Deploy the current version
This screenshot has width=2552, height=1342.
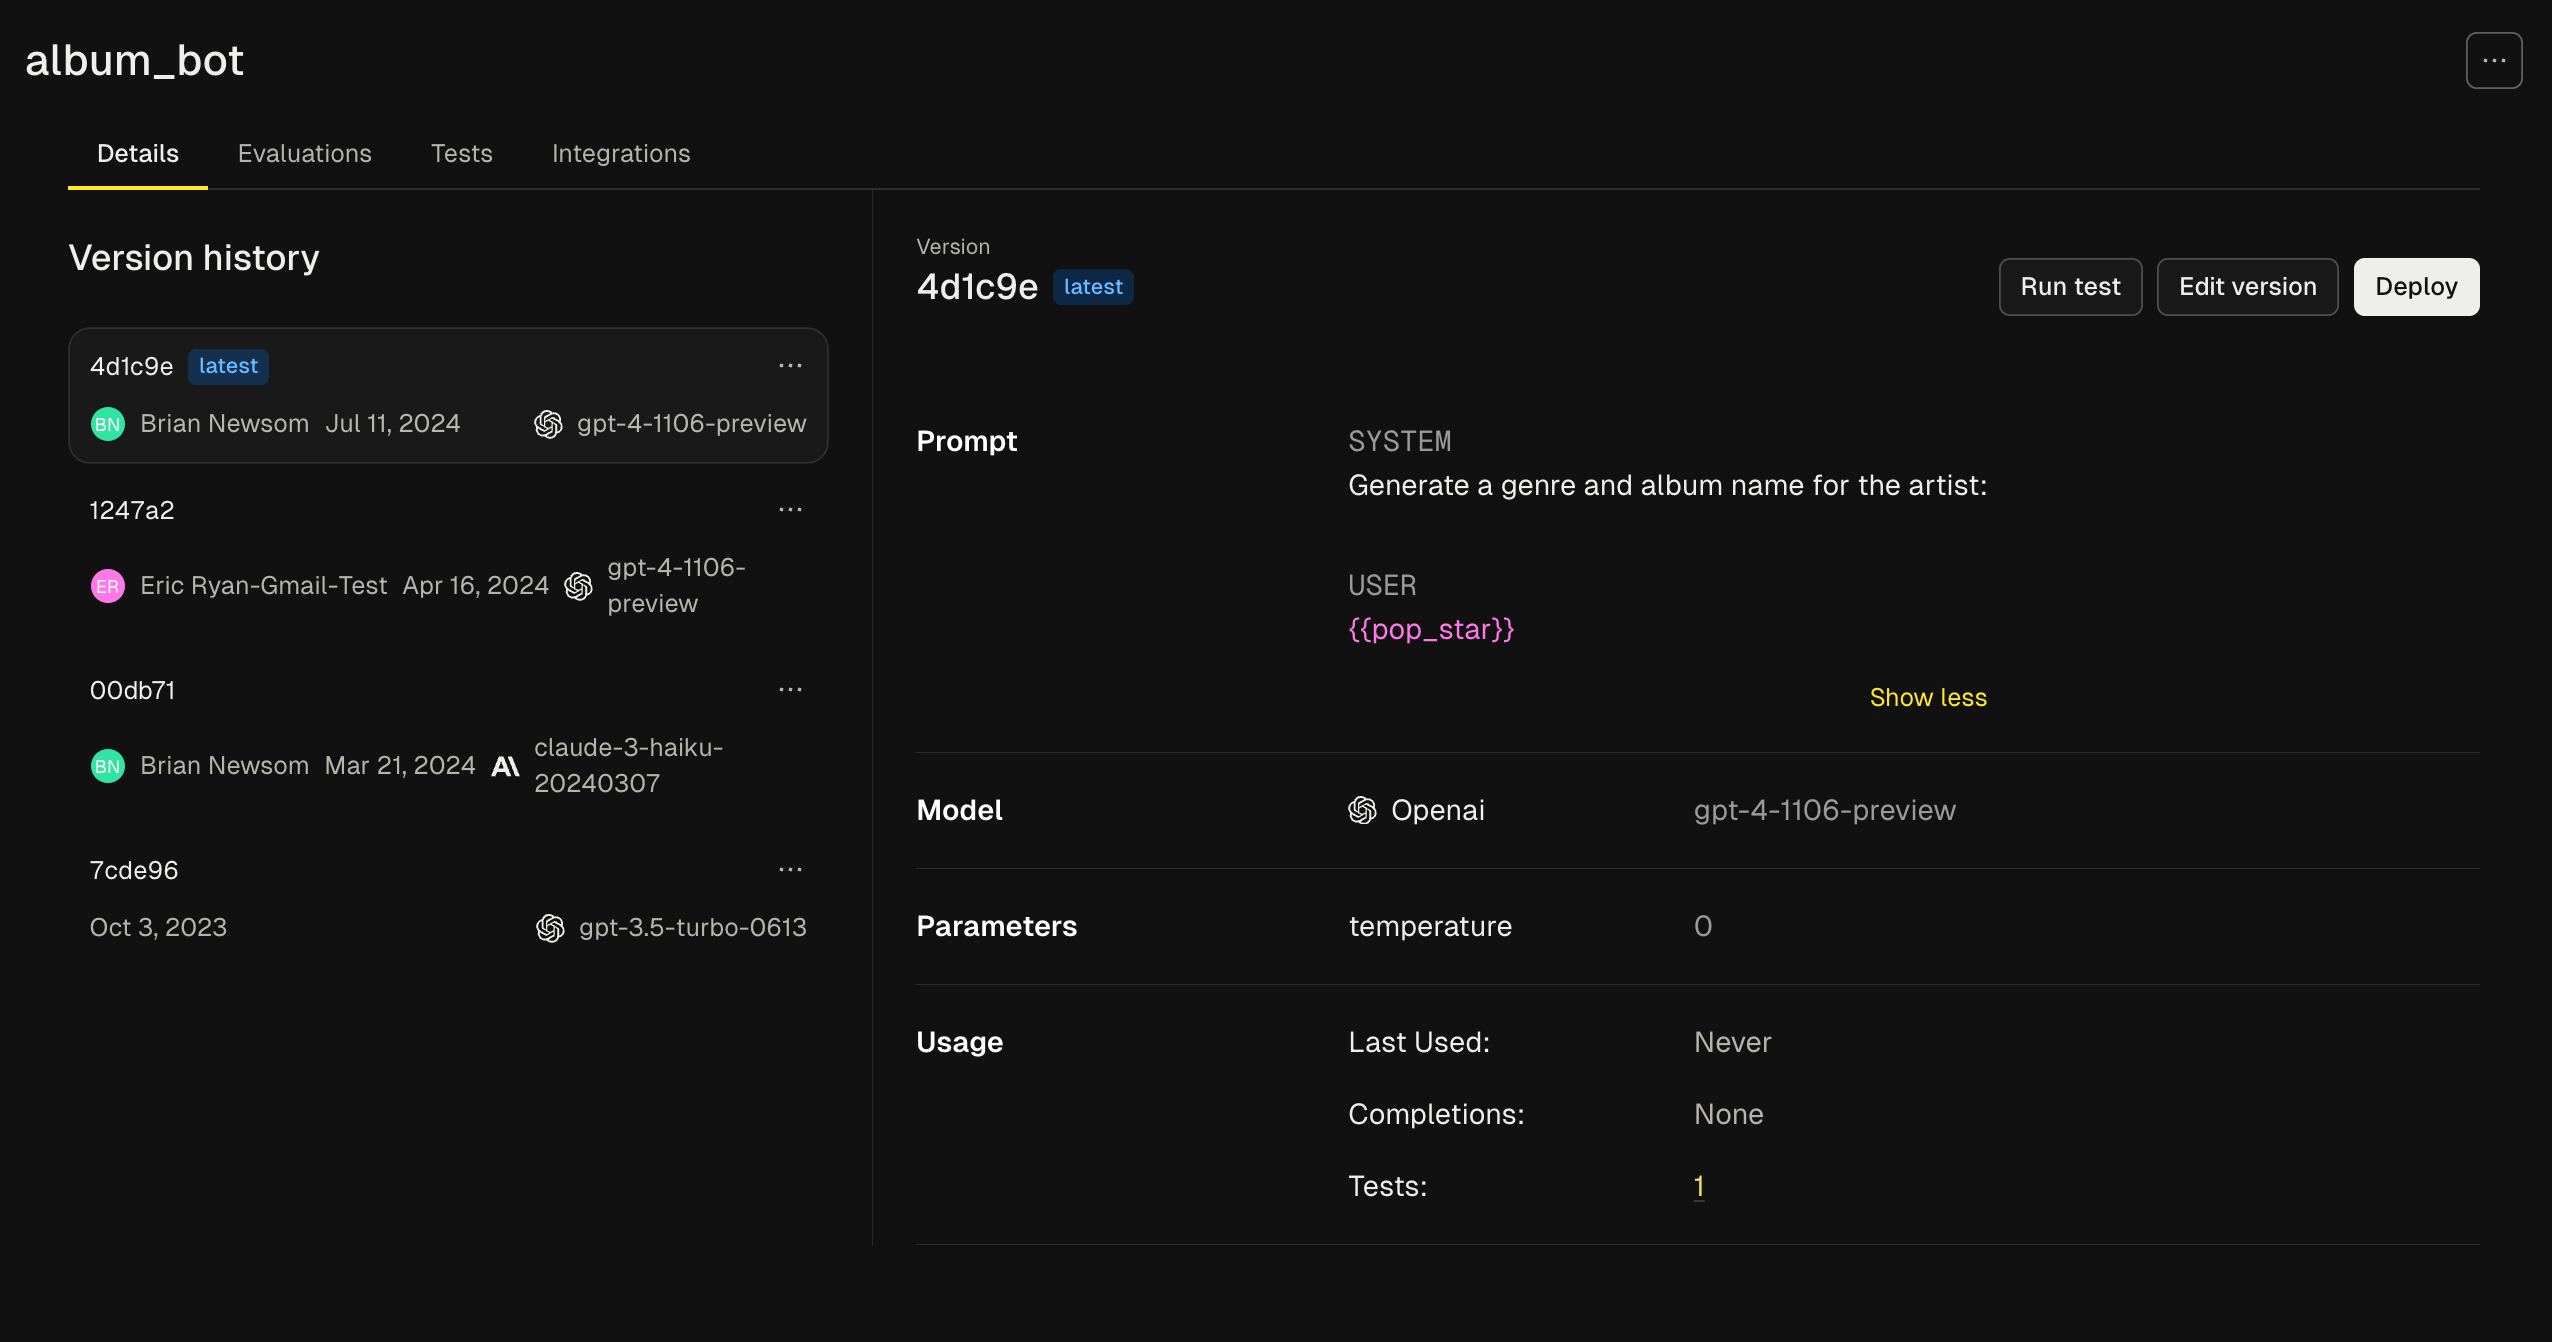[x=2415, y=287]
